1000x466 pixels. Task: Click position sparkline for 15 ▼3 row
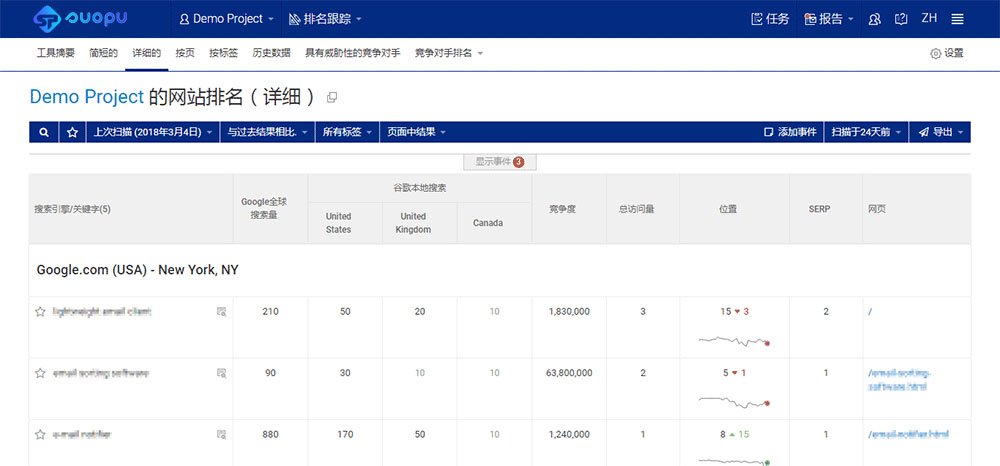pos(734,341)
